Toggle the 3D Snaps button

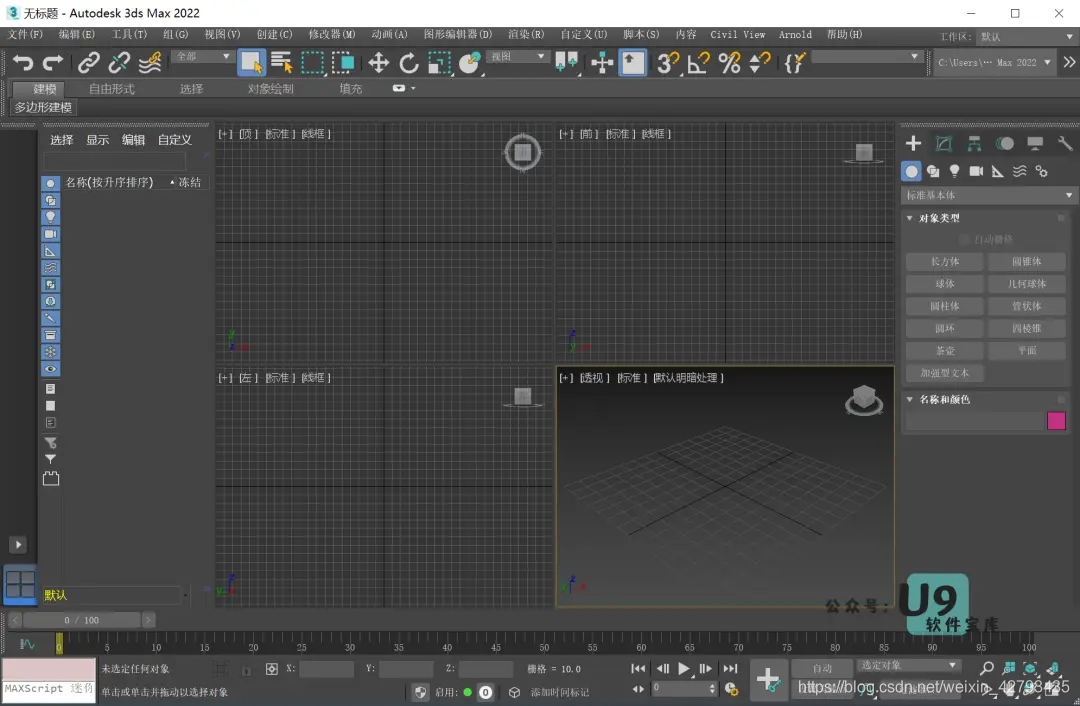coord(667,63)
